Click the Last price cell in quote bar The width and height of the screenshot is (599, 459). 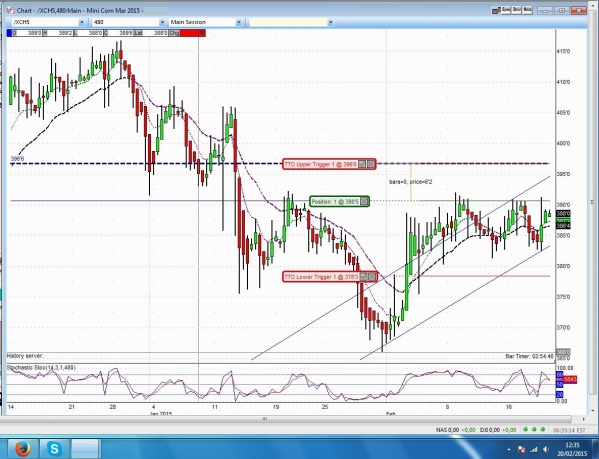(x=151, y=33)
